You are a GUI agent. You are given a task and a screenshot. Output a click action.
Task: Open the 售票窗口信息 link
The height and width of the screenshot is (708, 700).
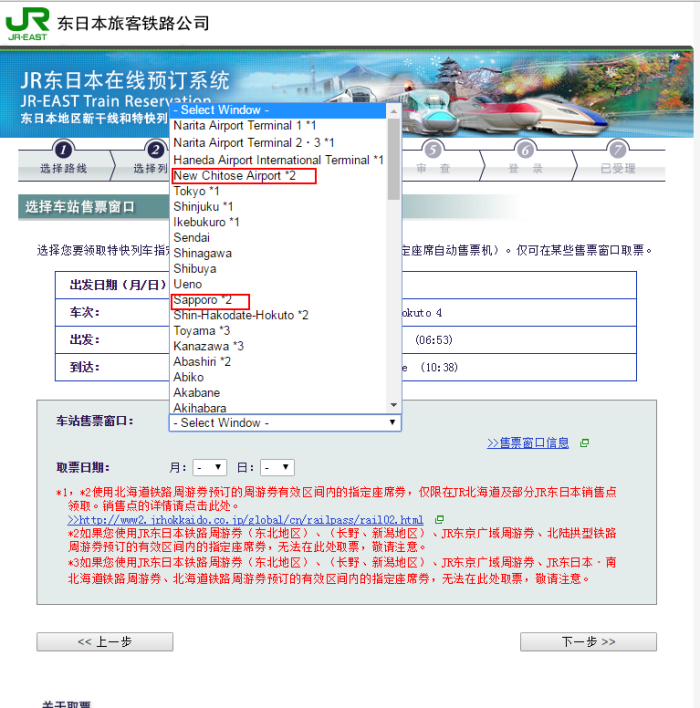pos(527,443)
